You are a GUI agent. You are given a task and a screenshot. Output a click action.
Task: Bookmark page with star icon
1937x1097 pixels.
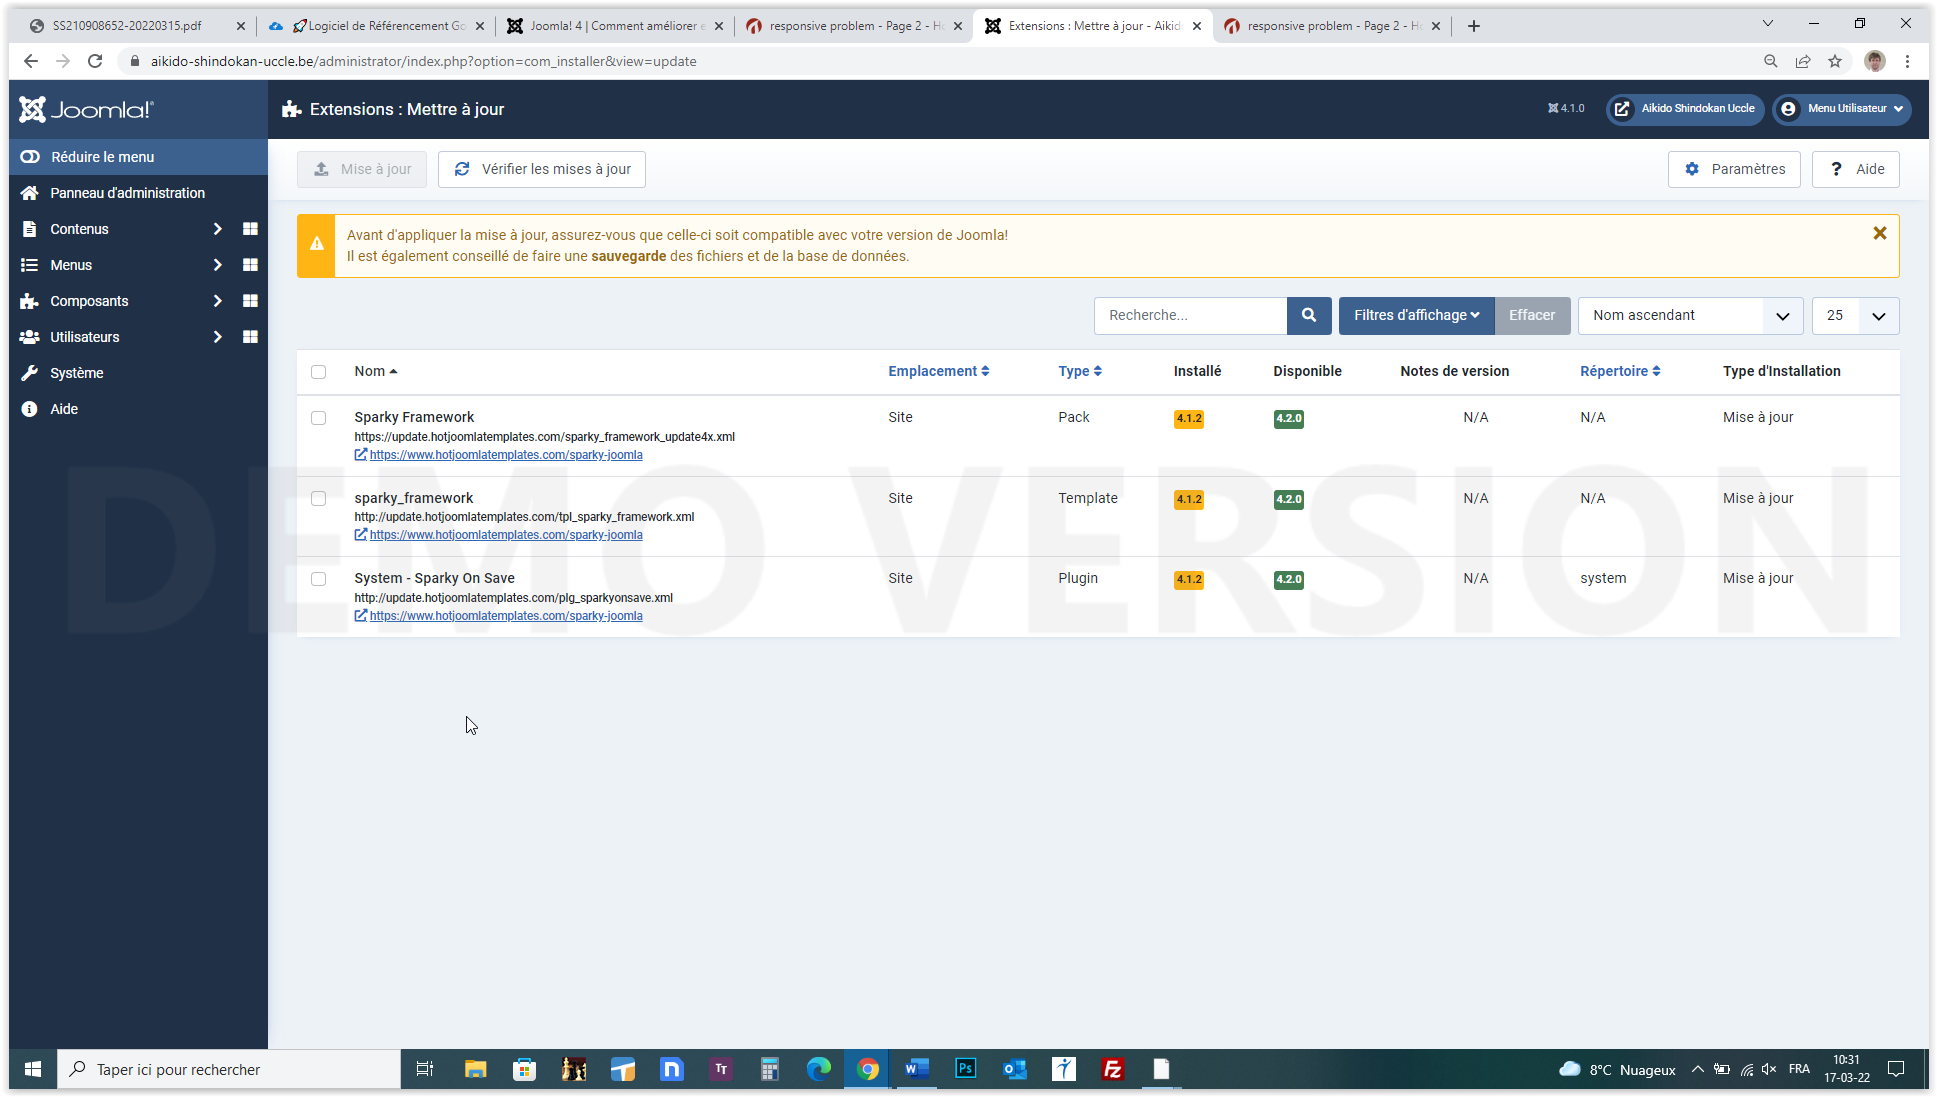click(x=1835, y=61)
